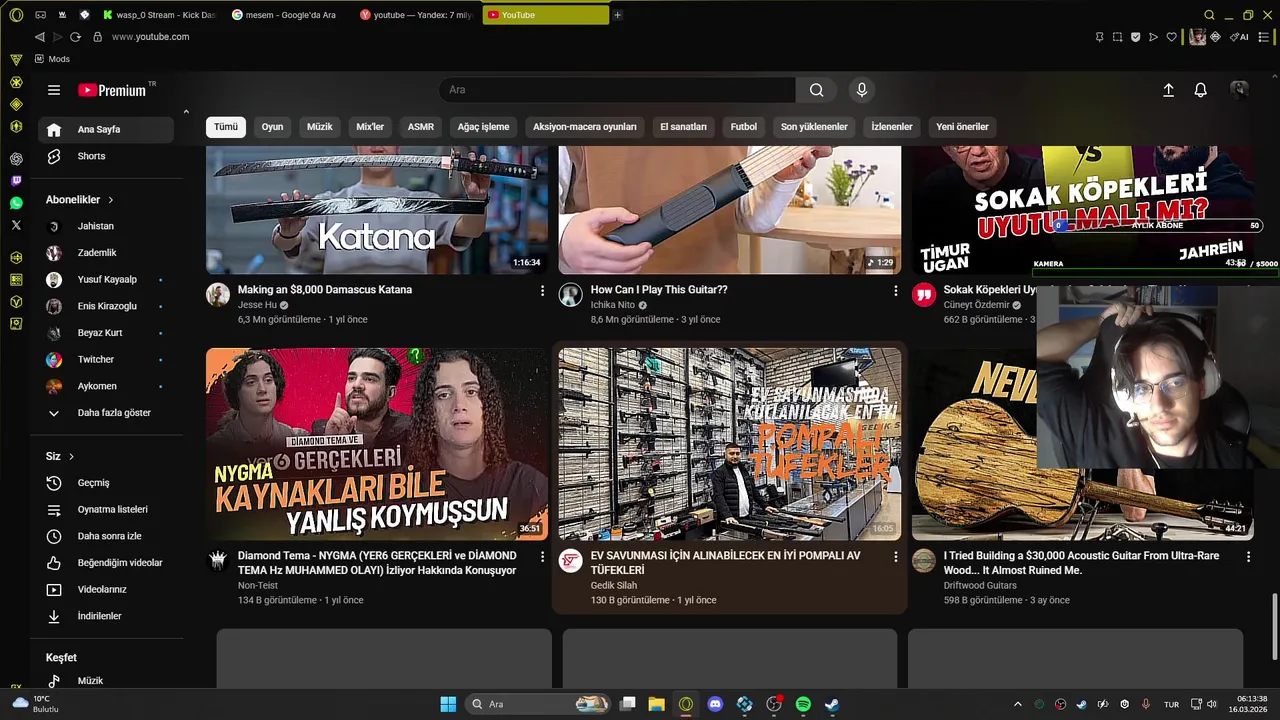This screenshot has width=1280, height=720.
Task: Open Jesse Hu channel name link
Action: tap(257, 305)
